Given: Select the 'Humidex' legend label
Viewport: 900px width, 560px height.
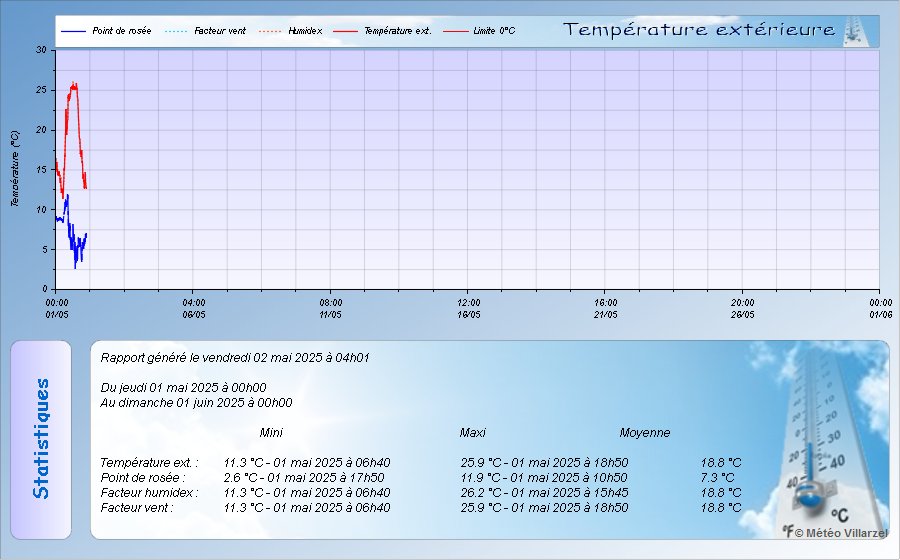Looking at the screenshot, I should [305, 31].
